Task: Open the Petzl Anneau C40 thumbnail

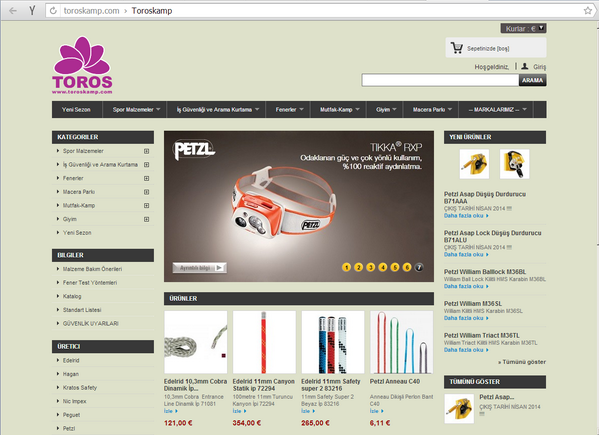Action: pos(401,342)
